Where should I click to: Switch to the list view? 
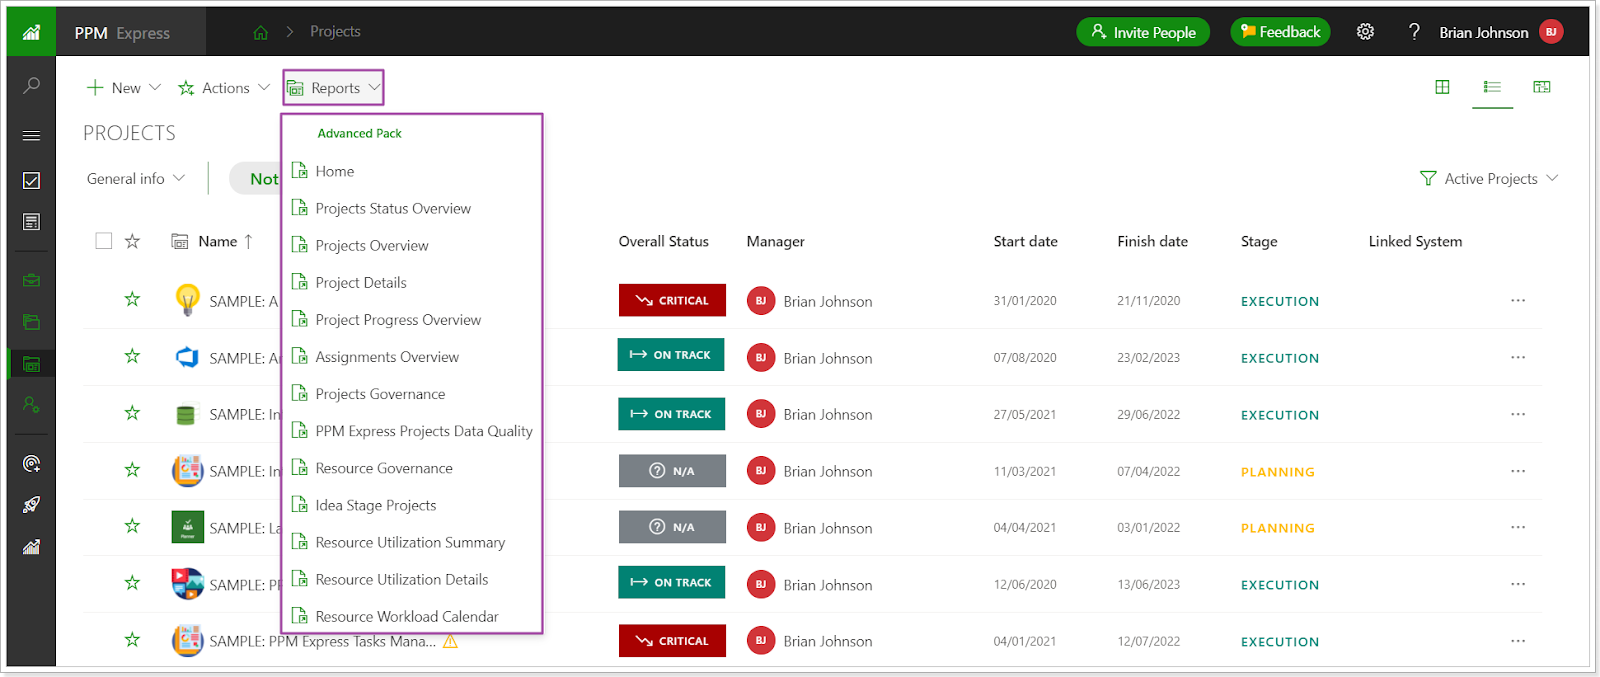[1492, 87]
